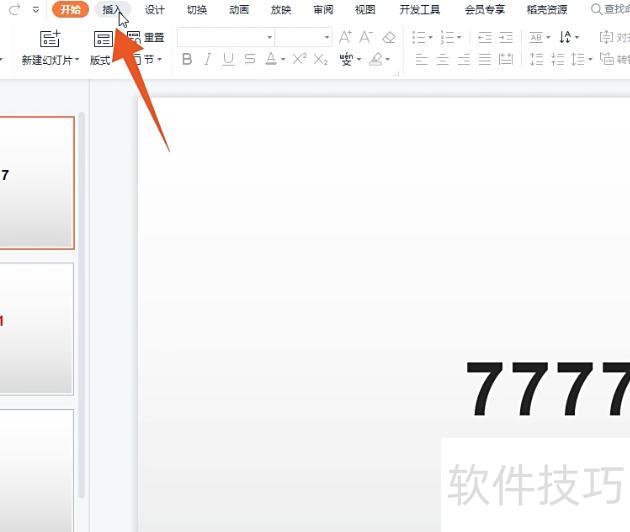This screenshot has height=532, width=630.
Task: Increase font size with A+ icon
Action: 345,37
